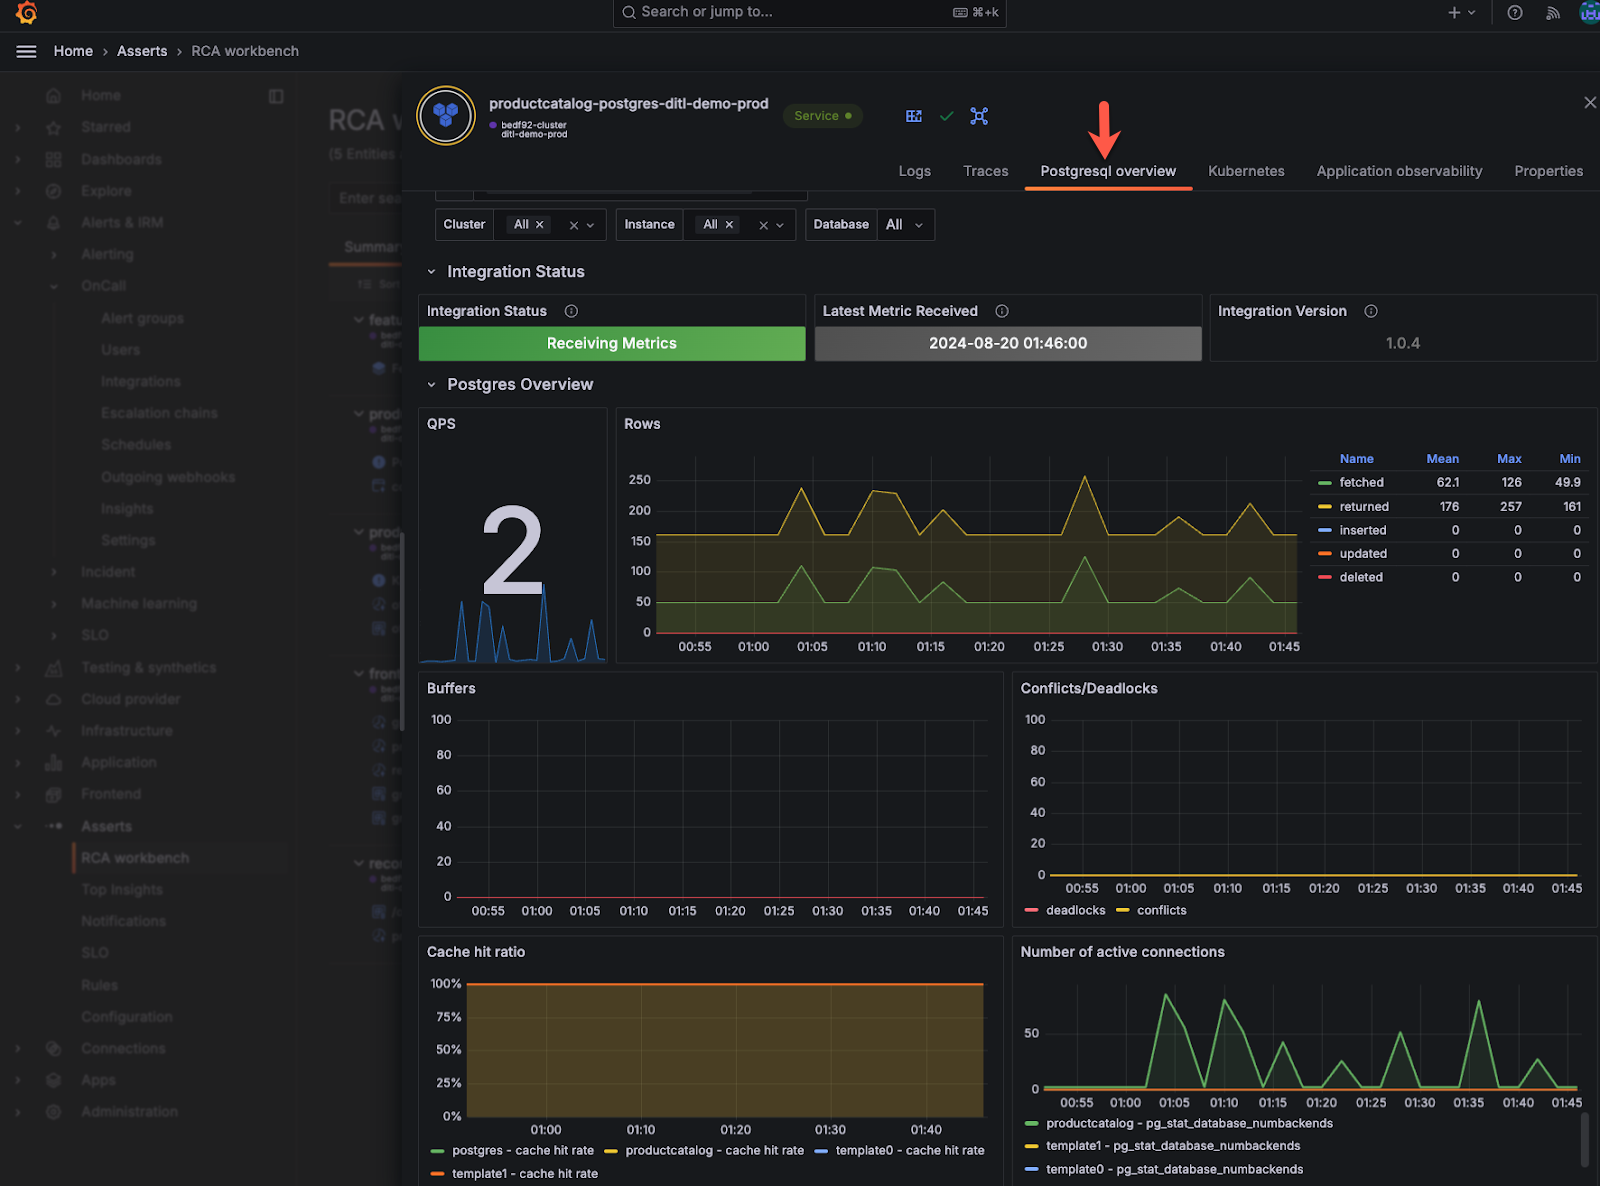Screen dimensions: 1600x1186
Task: Open the Traces tab
Action: click(985, 171)
